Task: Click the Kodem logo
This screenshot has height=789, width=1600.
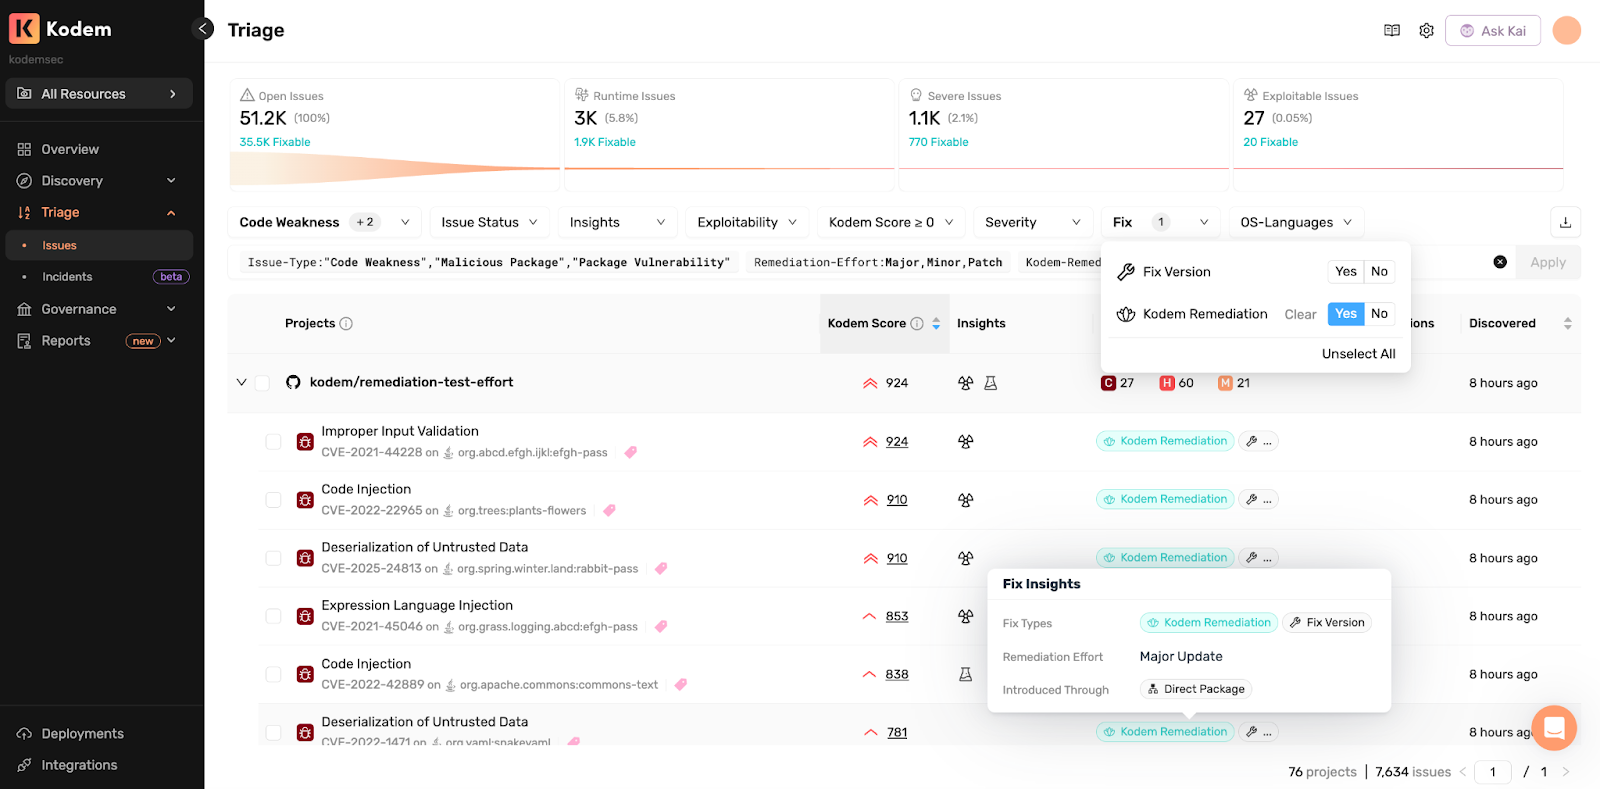Action: click(60, 29)
